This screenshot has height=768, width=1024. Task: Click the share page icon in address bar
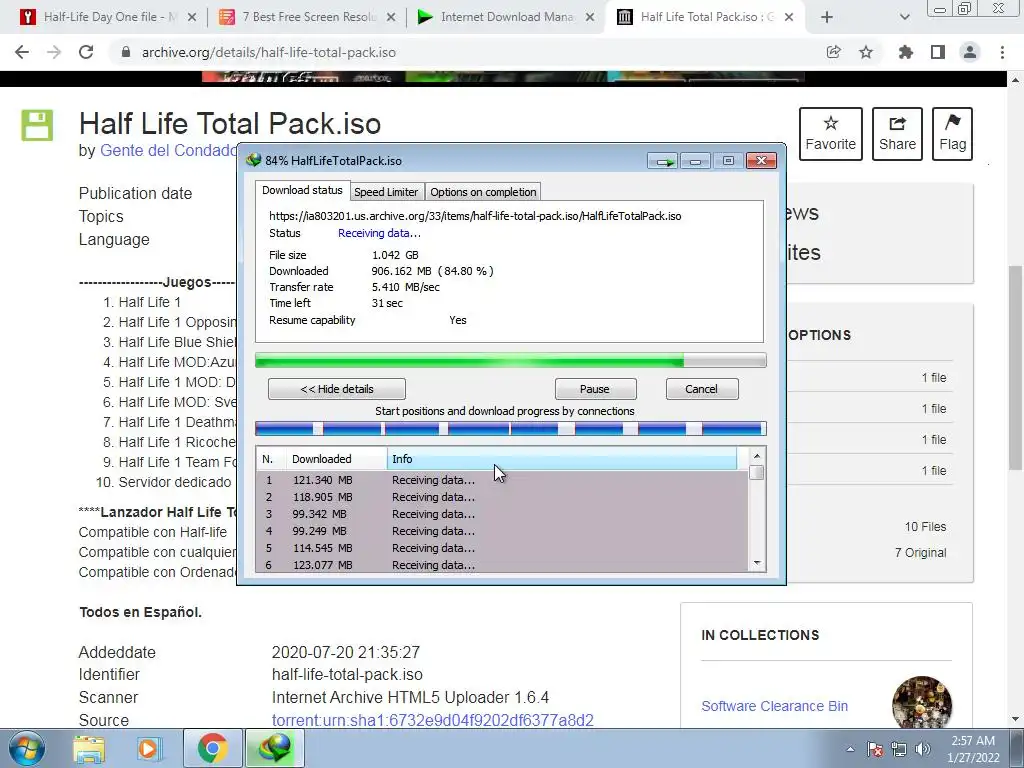(x=833, y=52)
